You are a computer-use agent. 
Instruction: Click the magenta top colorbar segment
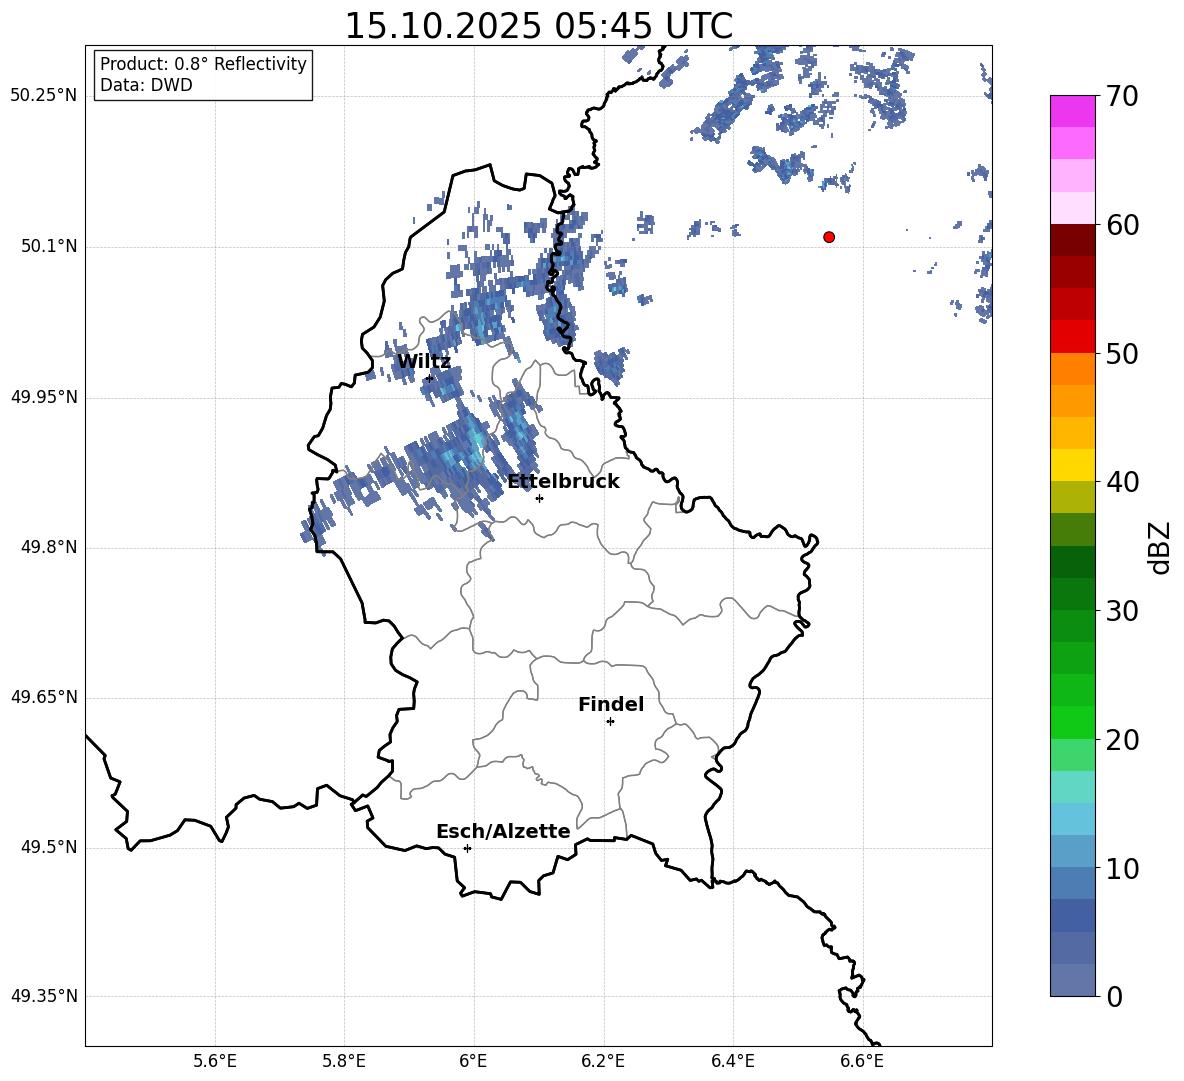point(1072,111)
